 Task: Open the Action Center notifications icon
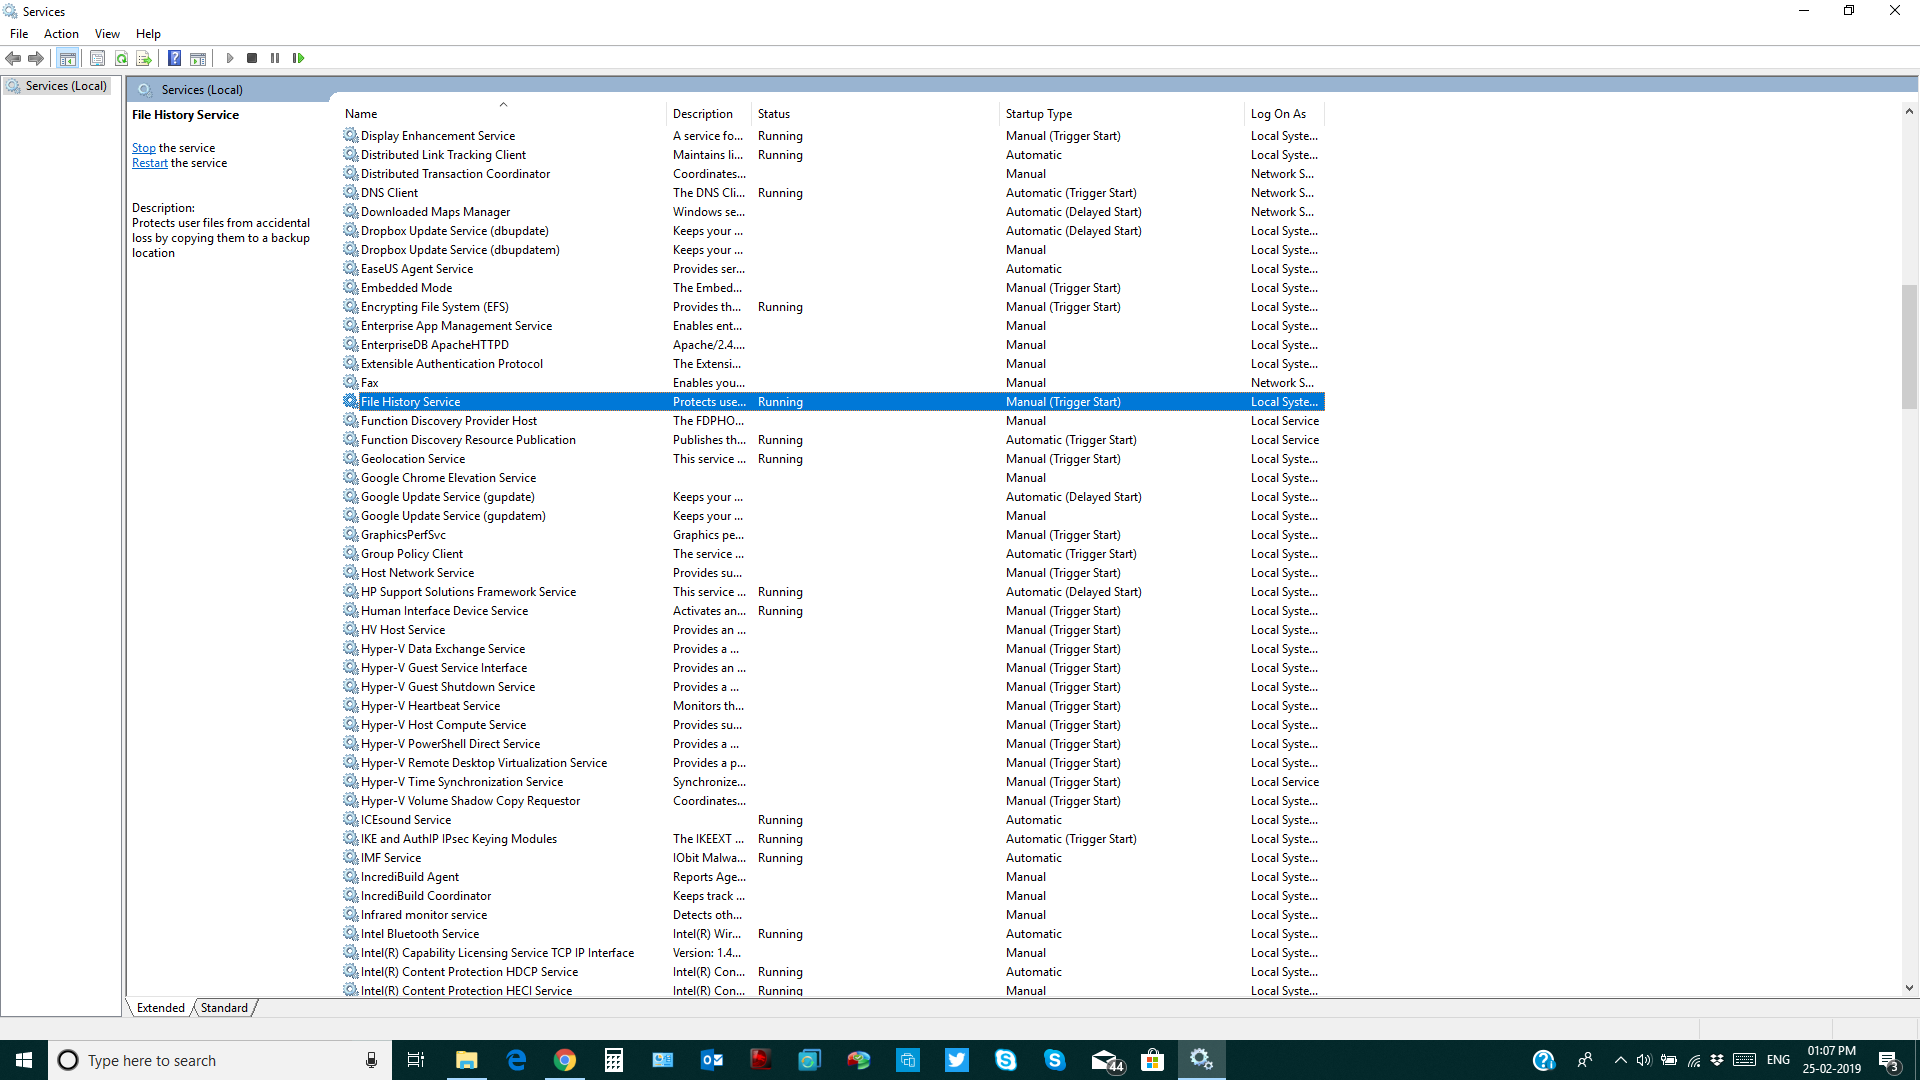pos(1889,1061)
